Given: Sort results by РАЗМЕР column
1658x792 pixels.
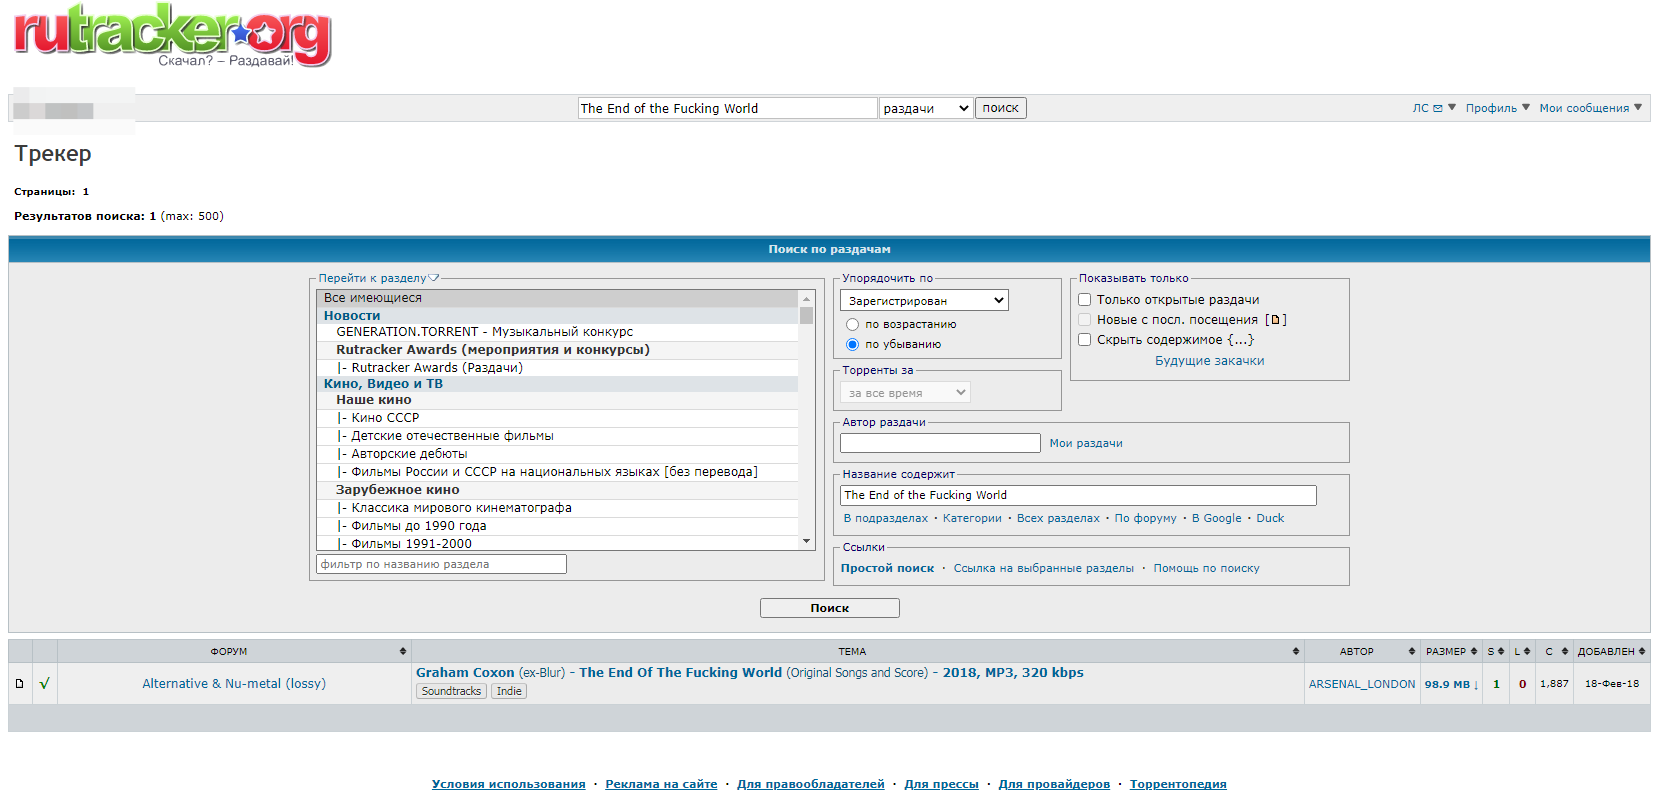Looking at the screenshot, I should [1451, 651].
